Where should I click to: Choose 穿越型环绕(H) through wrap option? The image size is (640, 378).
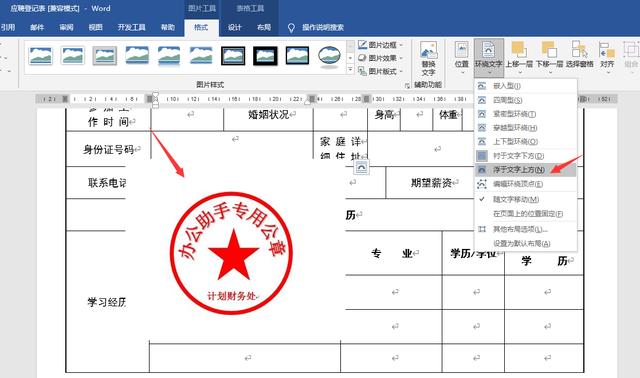526,128
